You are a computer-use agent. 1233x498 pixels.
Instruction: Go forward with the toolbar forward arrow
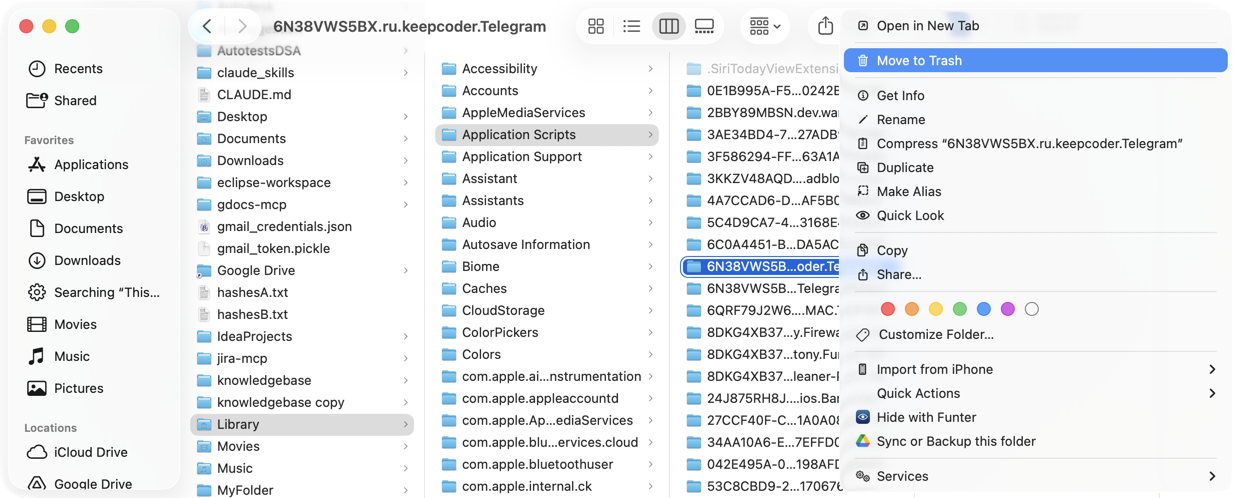(242, 27)
